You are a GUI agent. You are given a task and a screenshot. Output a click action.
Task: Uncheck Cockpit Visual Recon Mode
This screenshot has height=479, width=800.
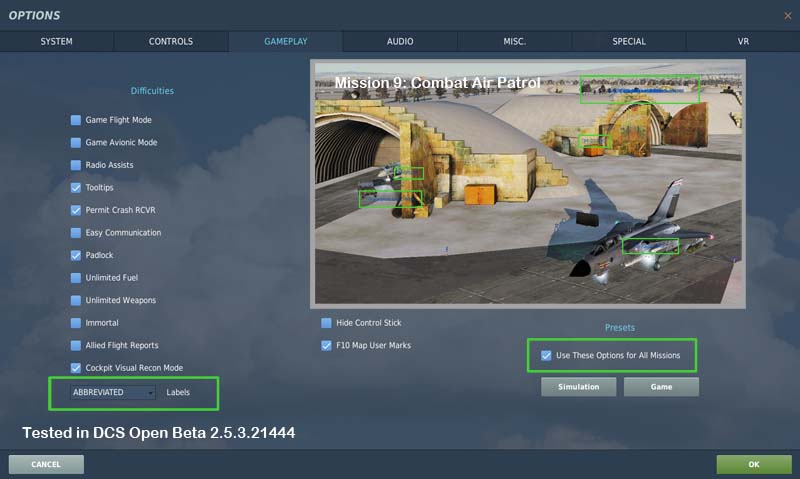coord(76,368)
